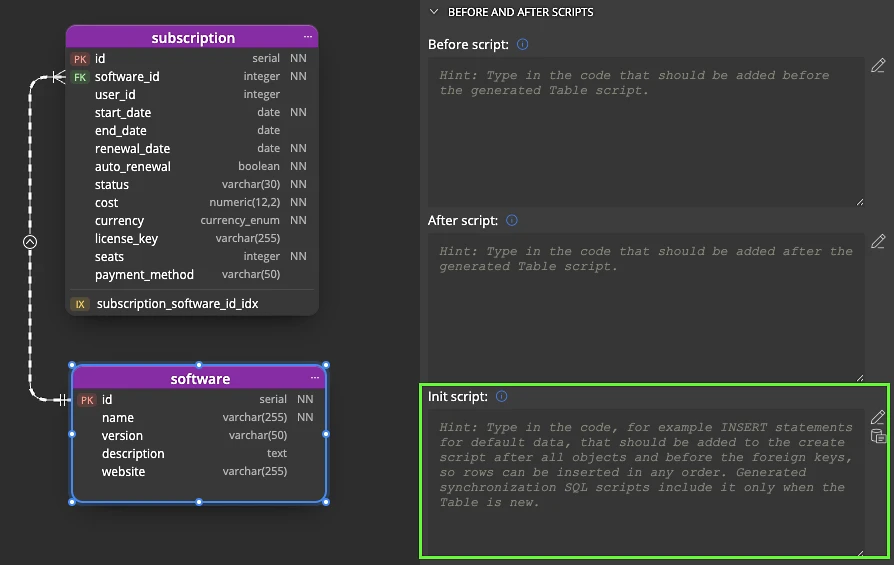Image resolution: width=894 pixels, height=565 pixels.
Task: Open the subscription table ellipsis menu
Action: click(308, 37)
